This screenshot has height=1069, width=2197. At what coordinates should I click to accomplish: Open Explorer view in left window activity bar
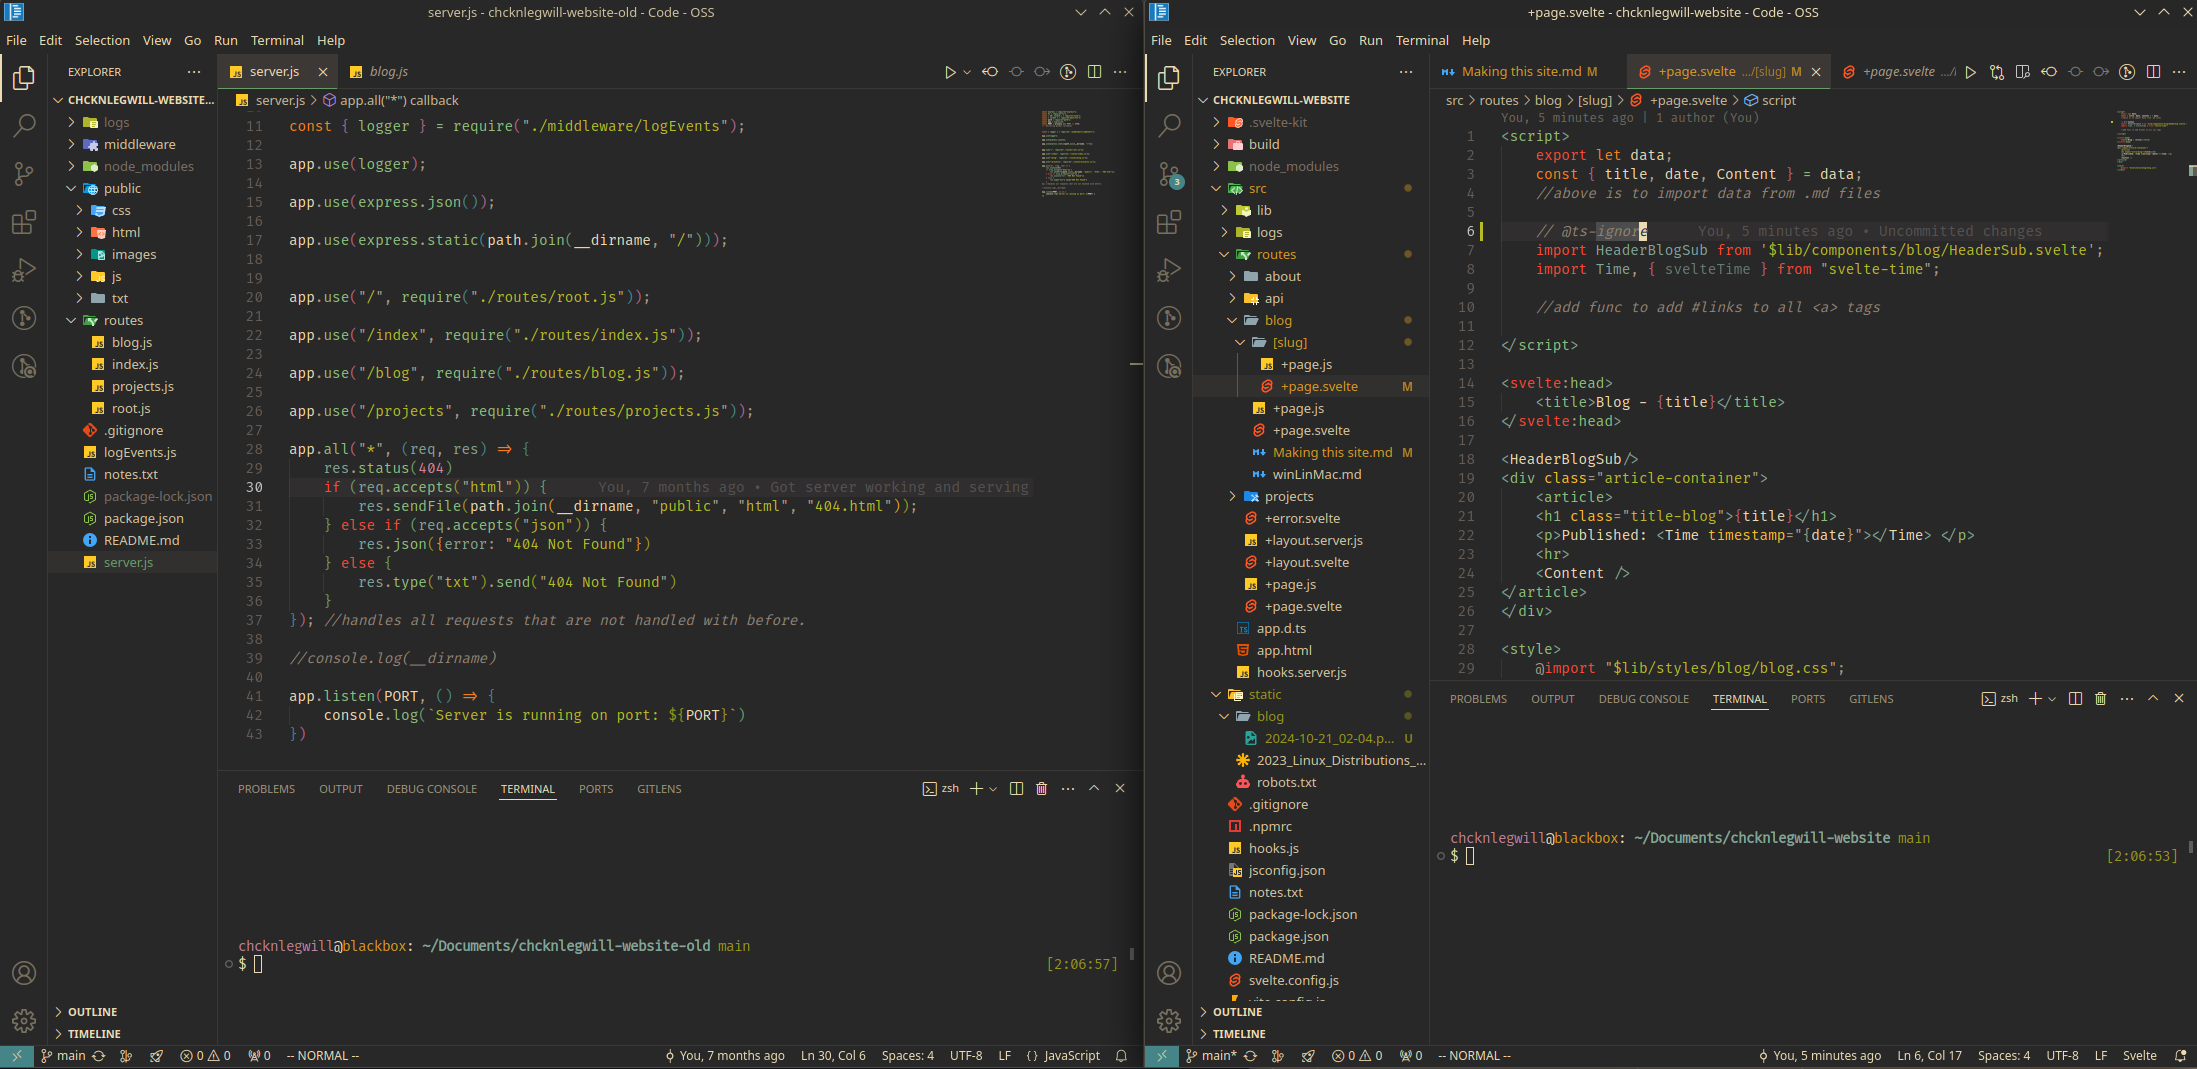(23, 77)
